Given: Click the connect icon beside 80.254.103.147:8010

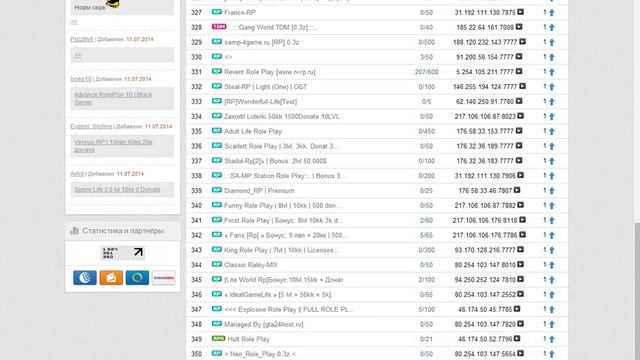Looking at the screenshot, I should tap(520, 264).
